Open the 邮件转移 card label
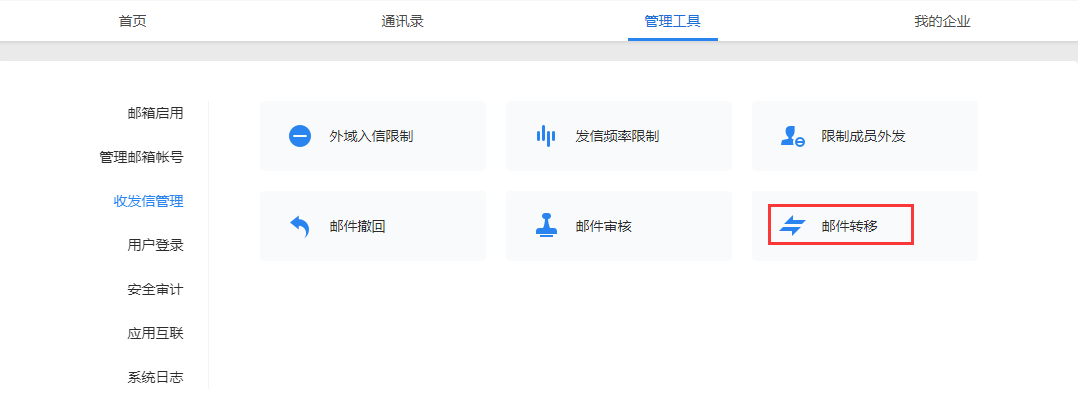 [850, 226]
